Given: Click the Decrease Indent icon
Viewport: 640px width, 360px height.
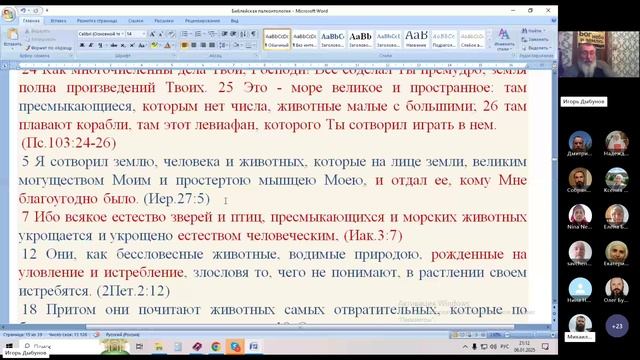Looking at the screenshot, I should click(x=225, y=34).
